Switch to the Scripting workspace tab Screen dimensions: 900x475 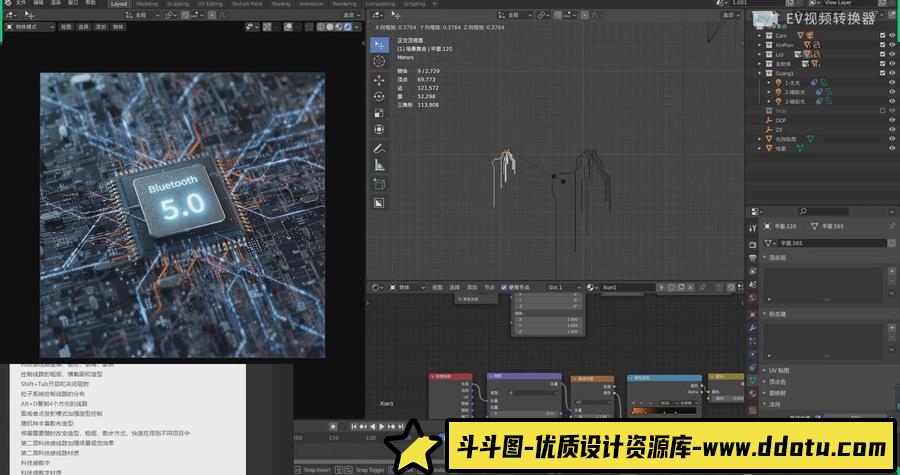click(414, 3)
